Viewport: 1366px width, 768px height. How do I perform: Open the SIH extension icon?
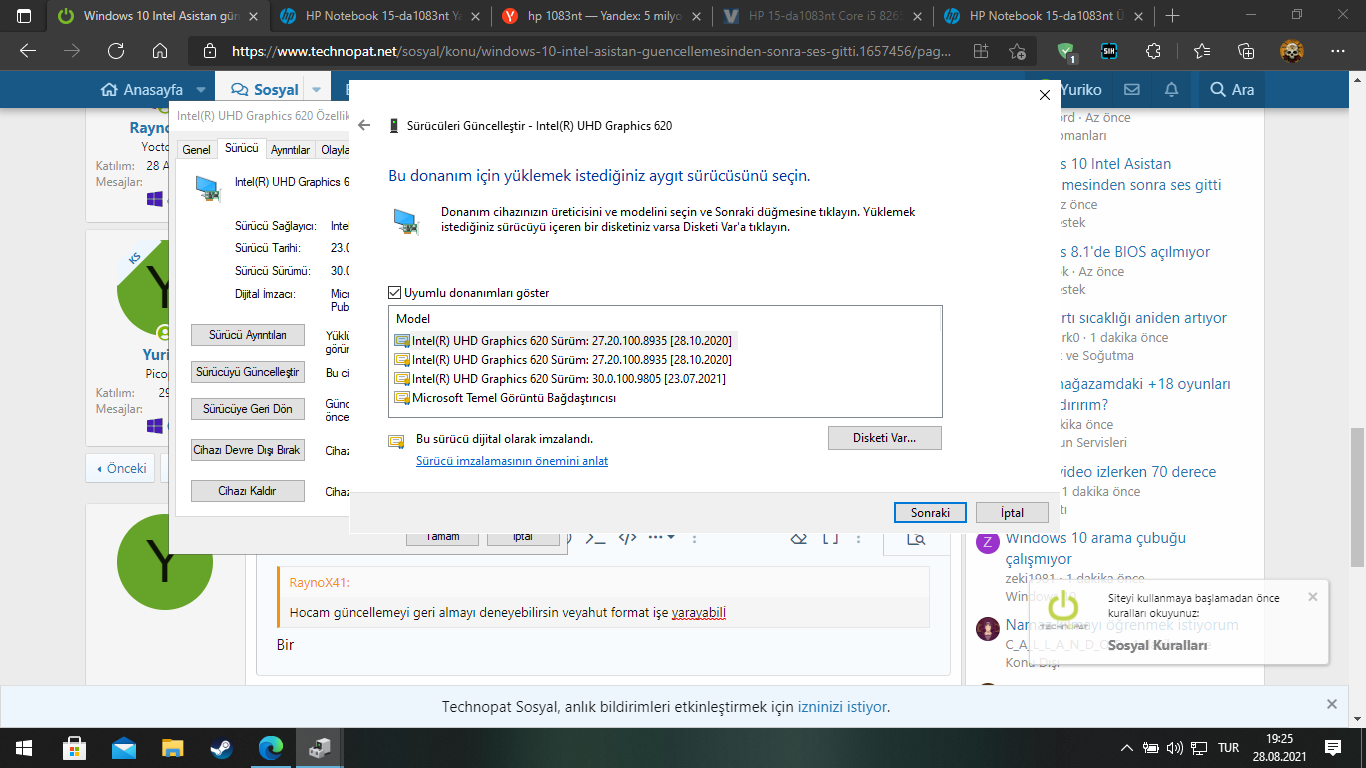point(1109,51)
